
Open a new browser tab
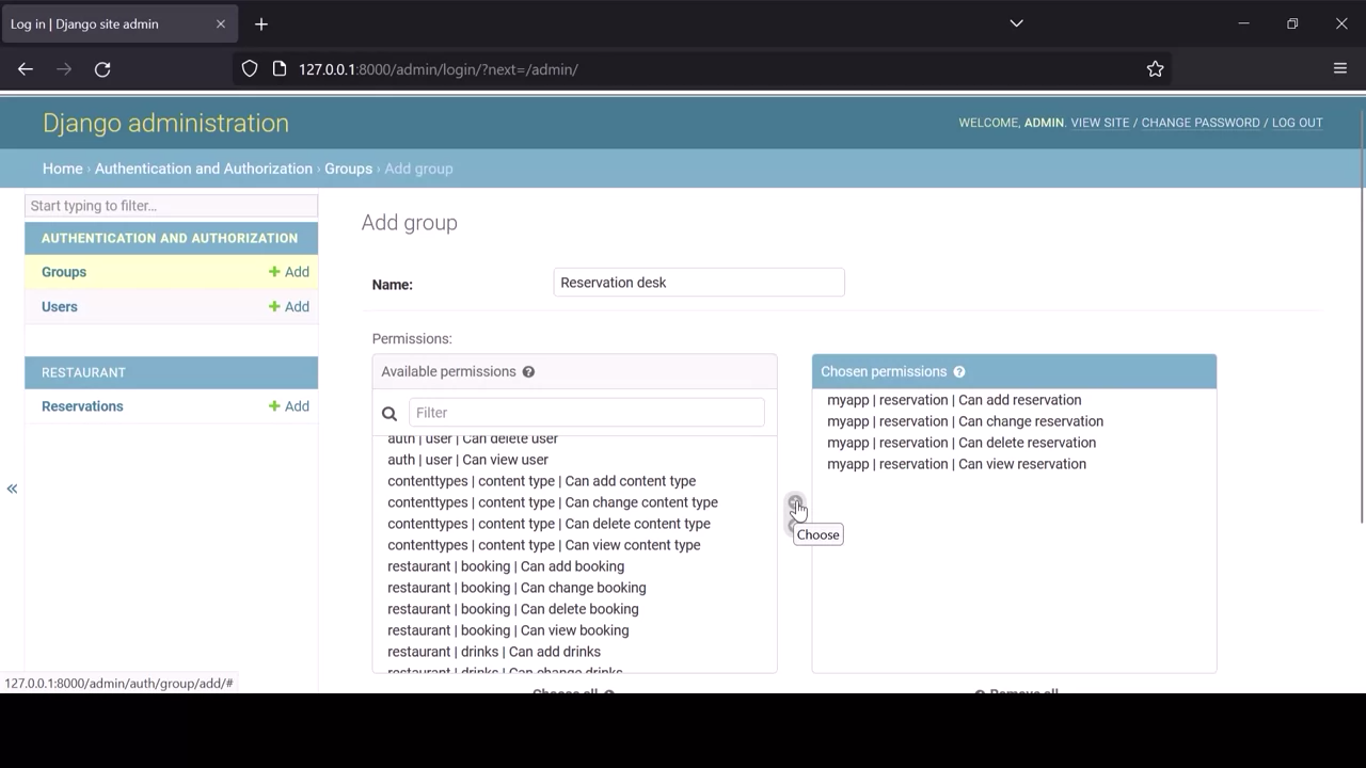tap(261, 24)
